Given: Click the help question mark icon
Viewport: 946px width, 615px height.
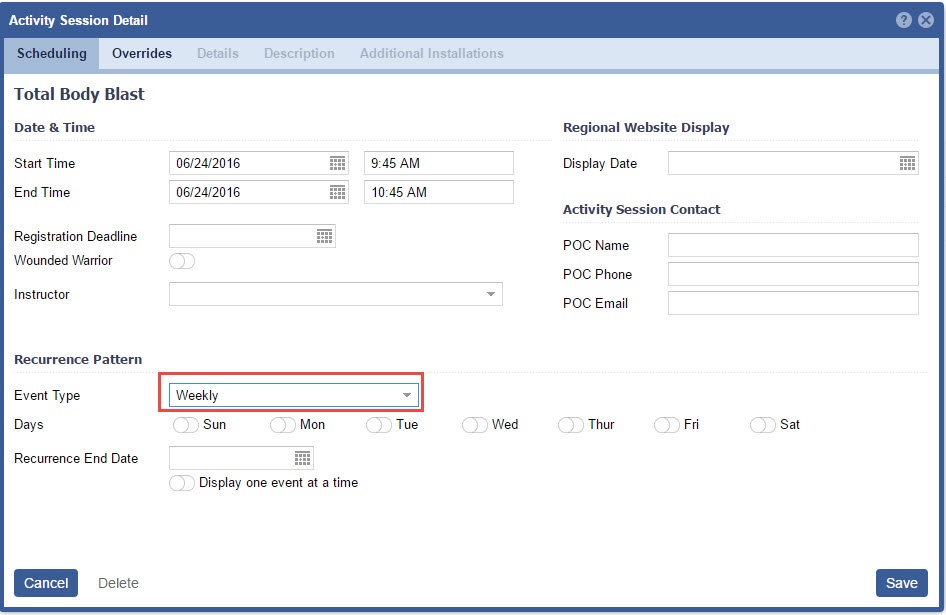Looking at the screenshot, I should pyautogui.click(x=904, y=20).
